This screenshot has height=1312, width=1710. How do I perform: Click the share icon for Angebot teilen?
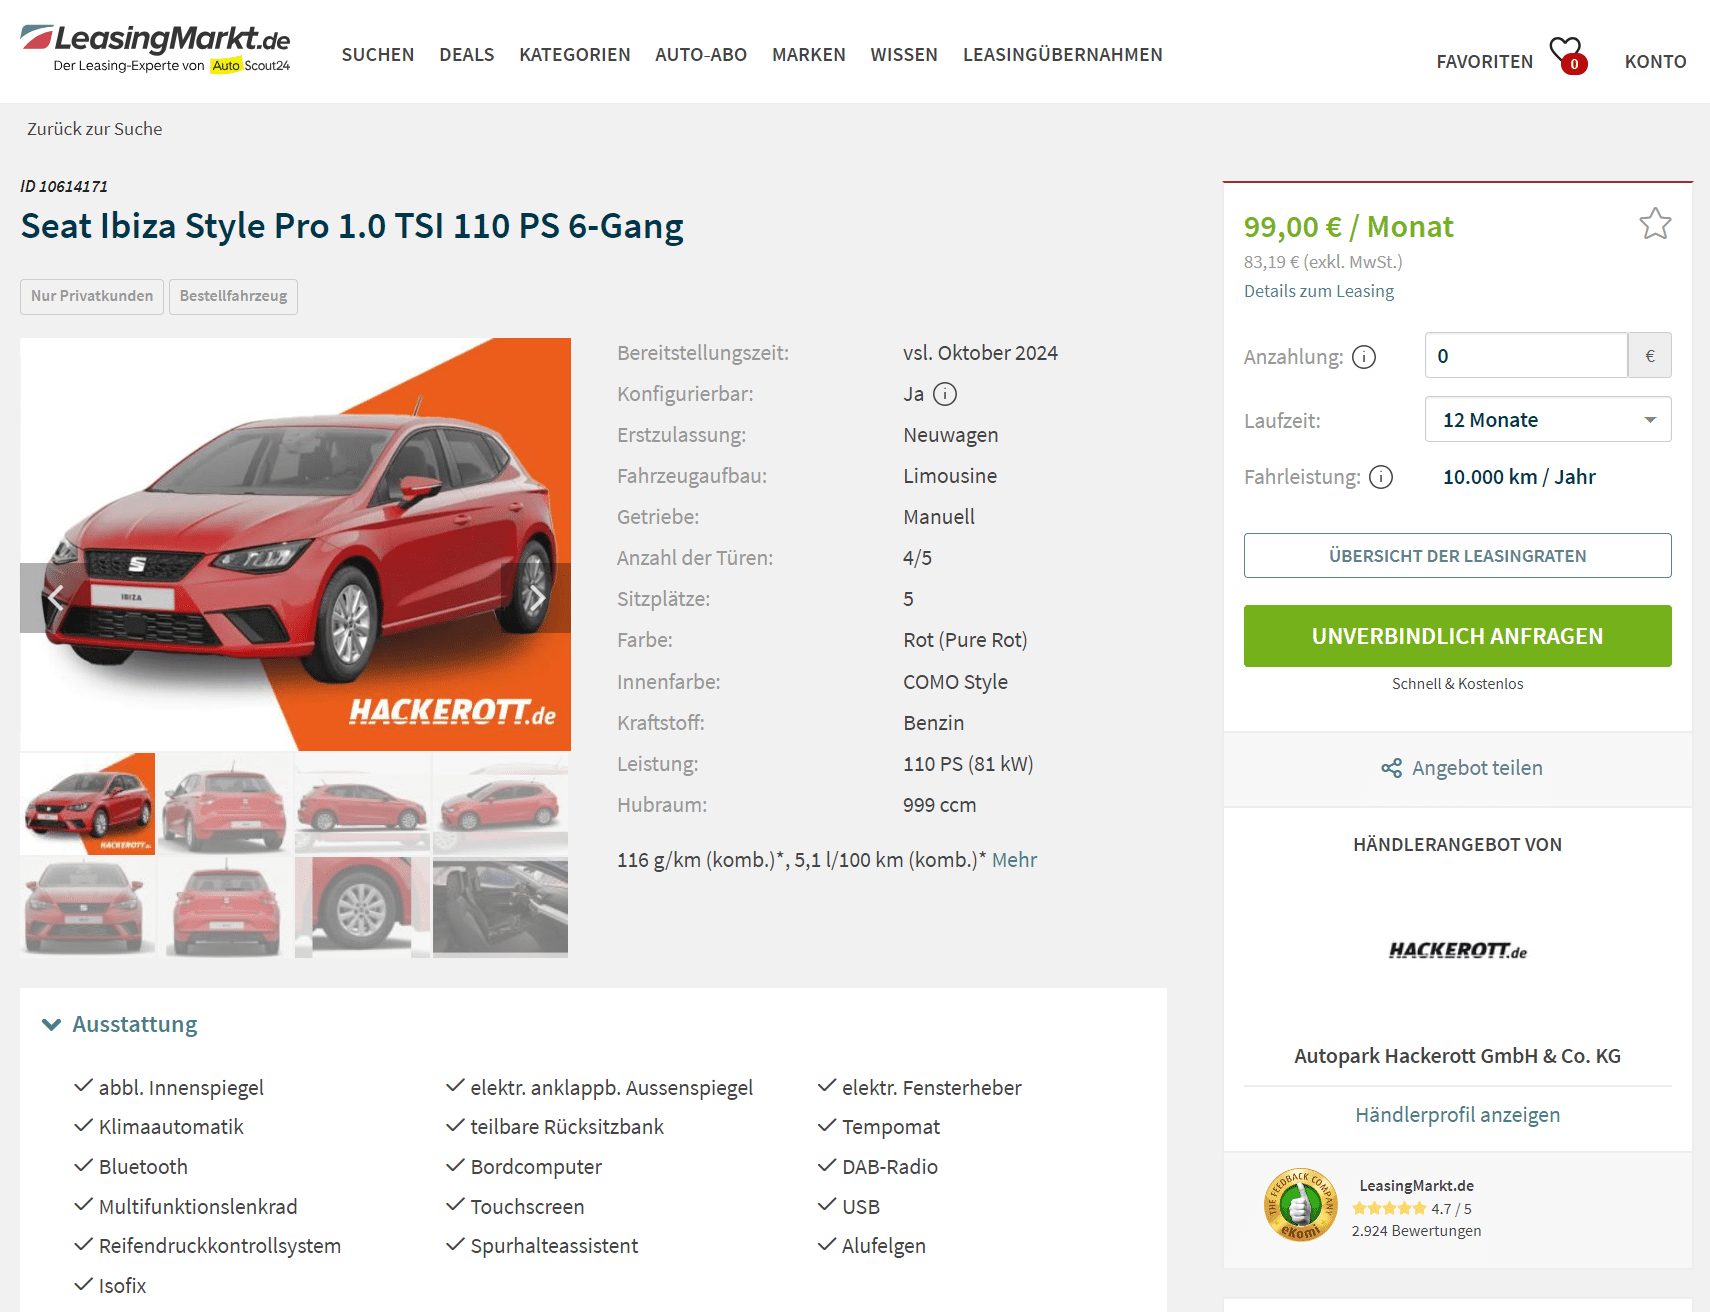1391,768
